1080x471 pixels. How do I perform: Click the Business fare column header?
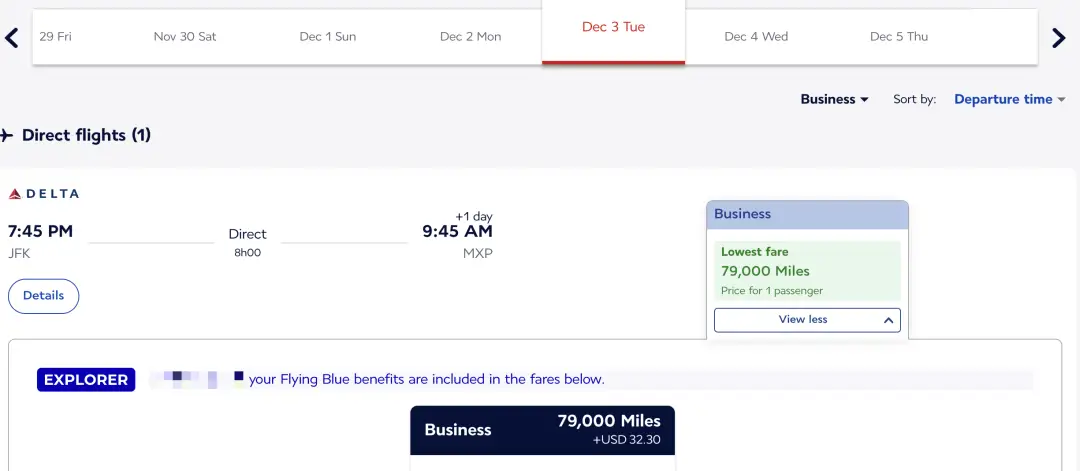coord(807,214)
